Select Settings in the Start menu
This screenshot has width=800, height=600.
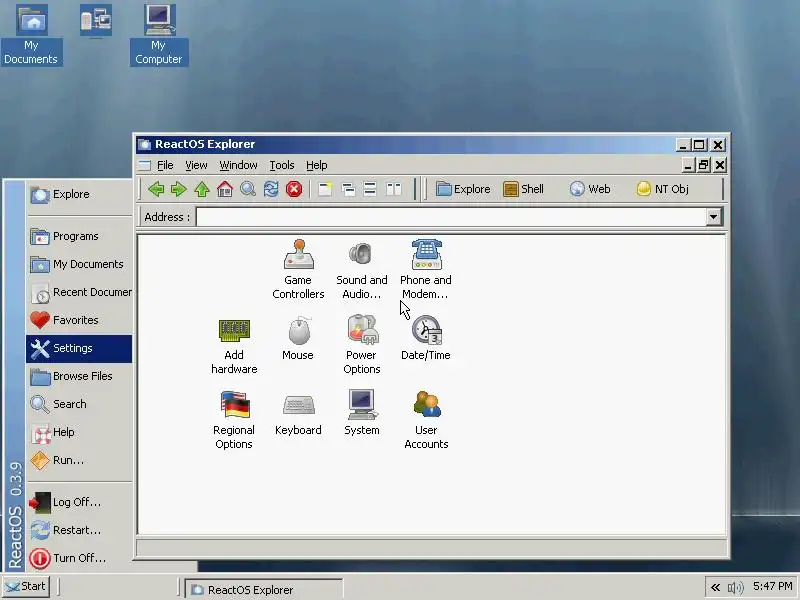[79, 348]
